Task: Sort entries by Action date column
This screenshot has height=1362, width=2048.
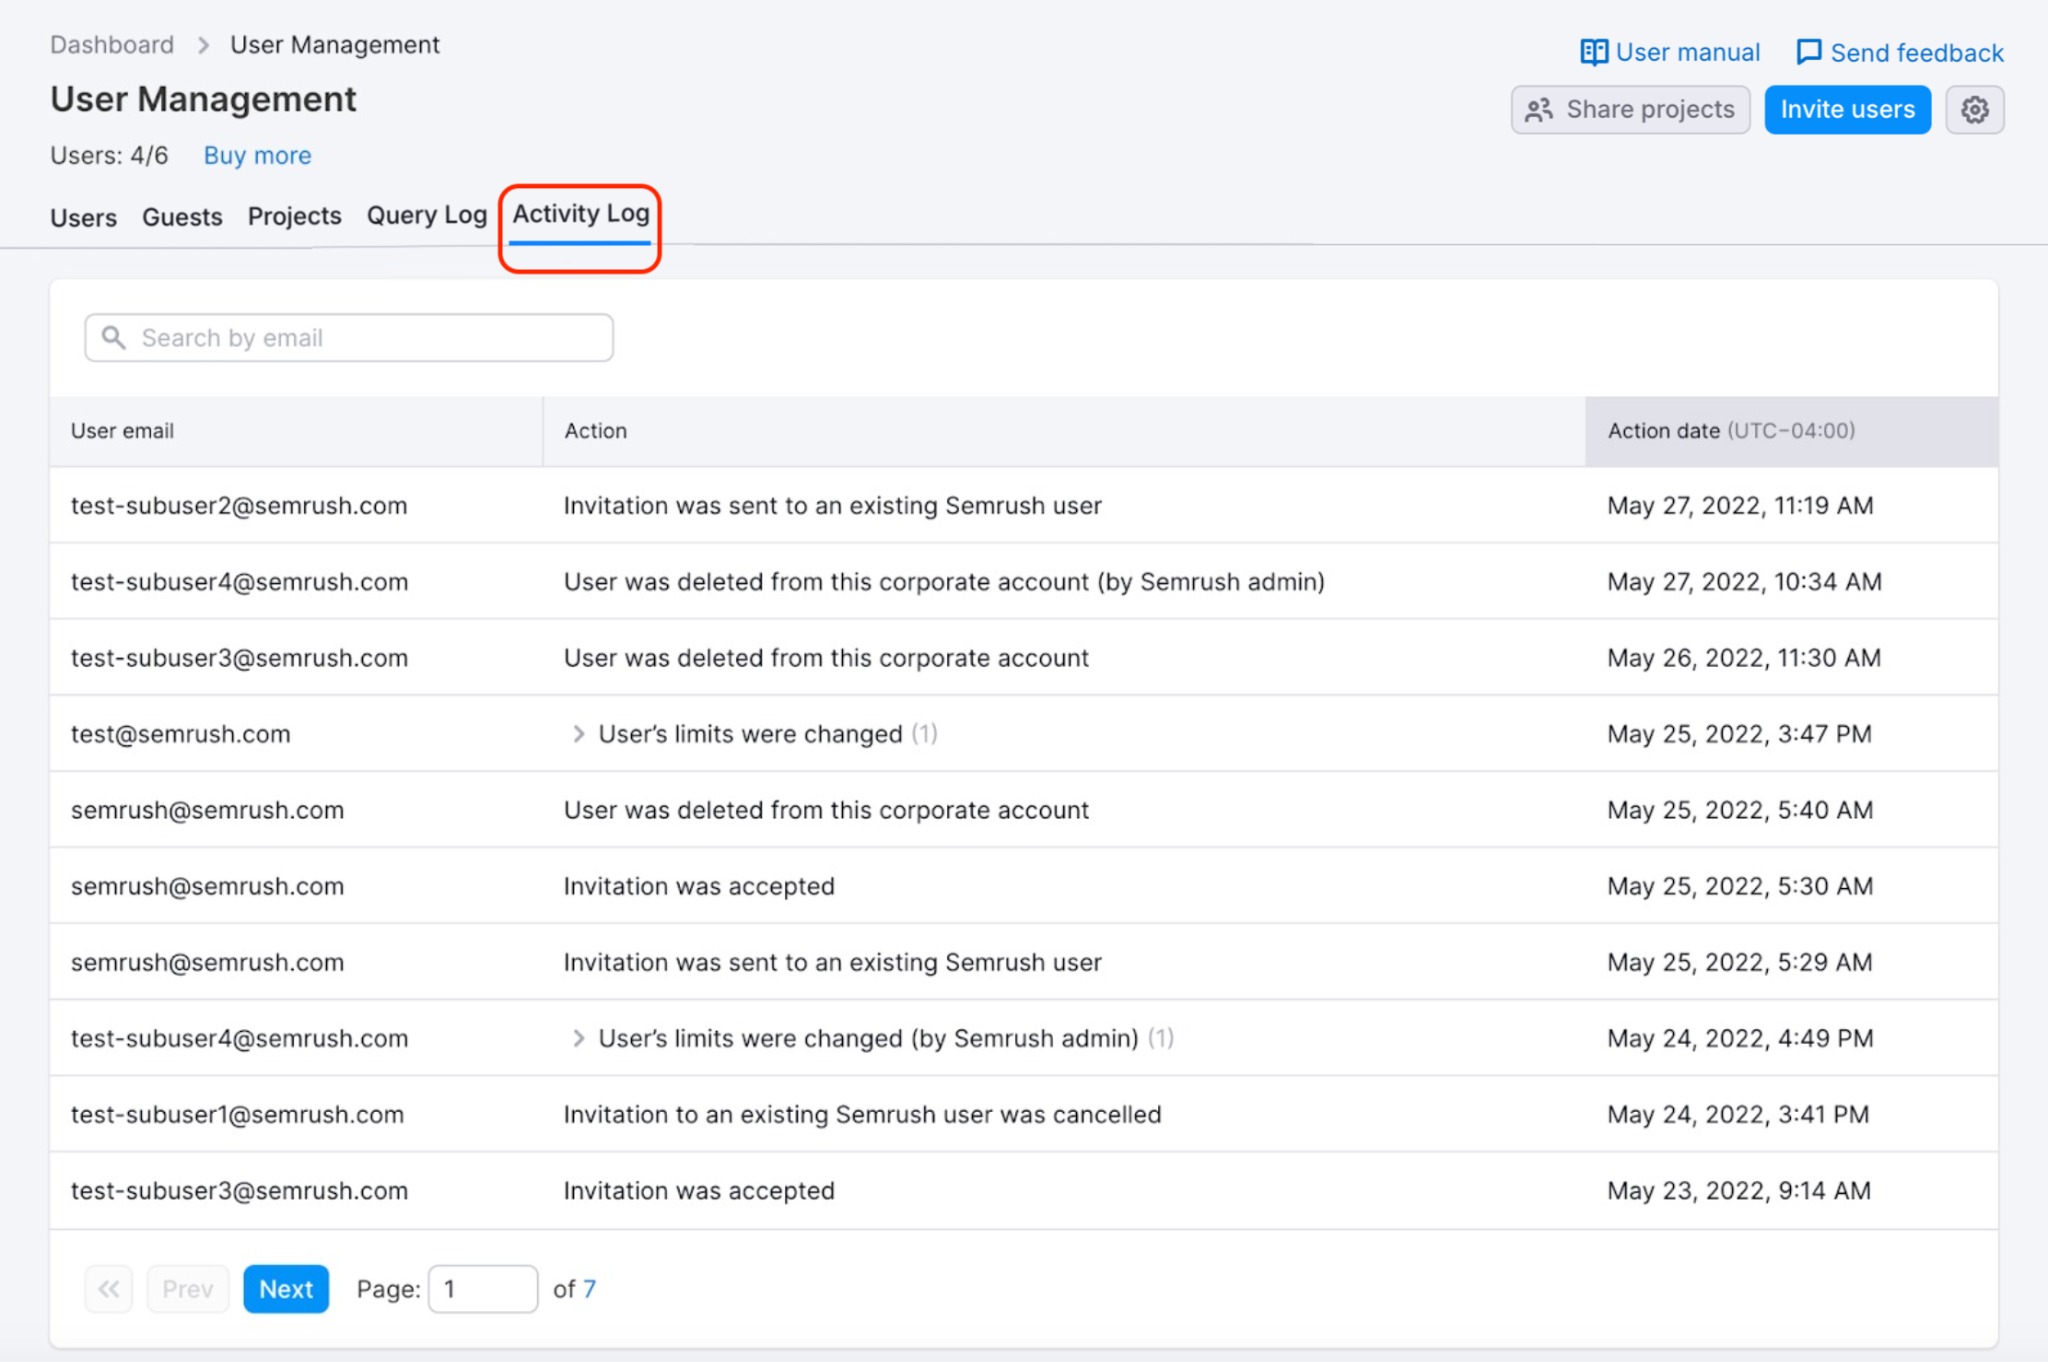Action: 1663,431
